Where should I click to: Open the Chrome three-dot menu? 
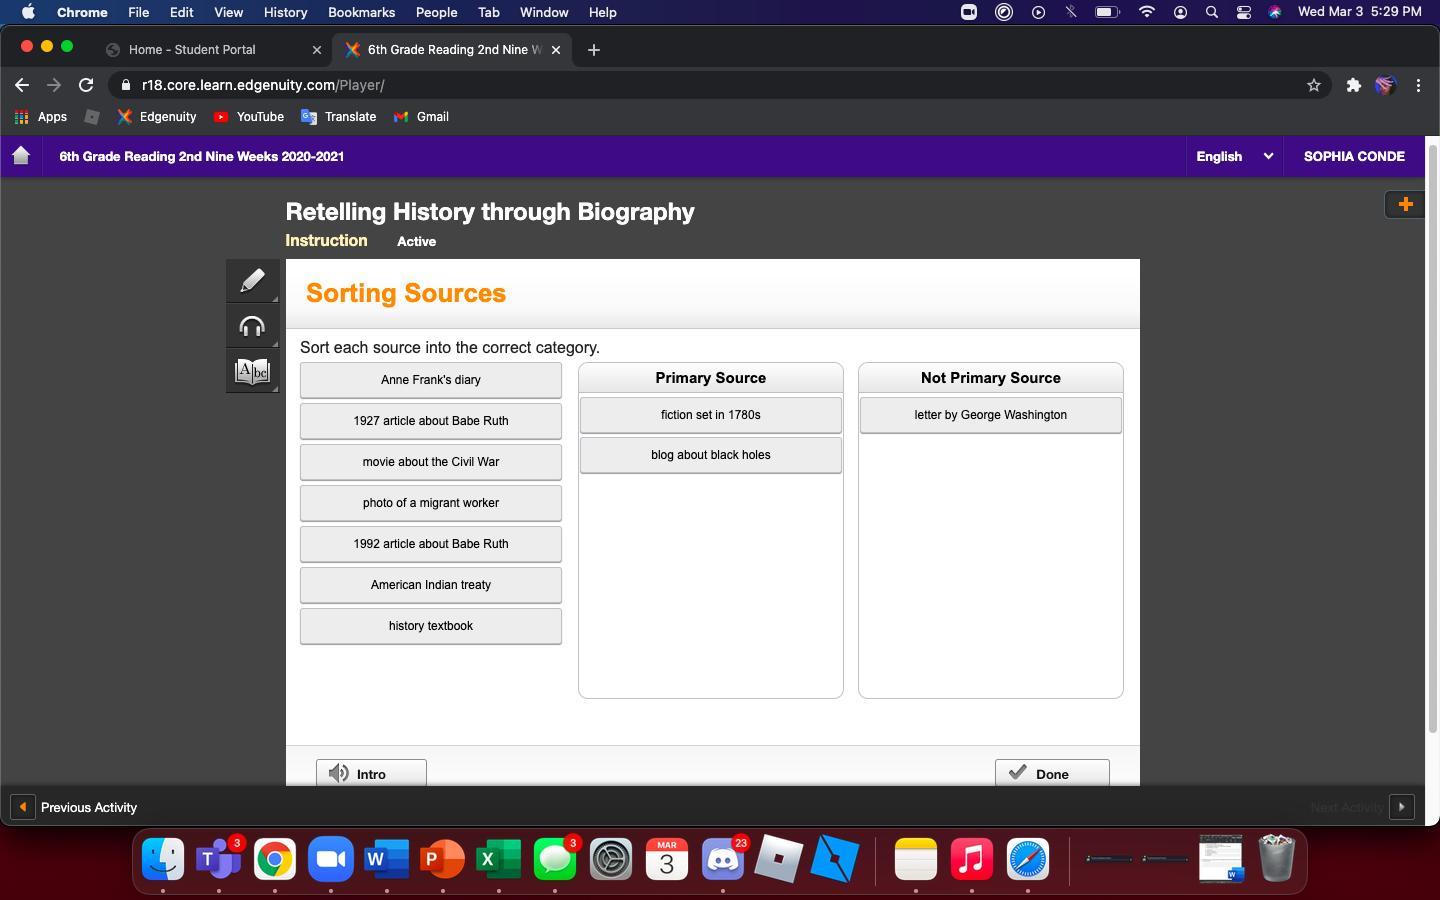point(1418,85)
